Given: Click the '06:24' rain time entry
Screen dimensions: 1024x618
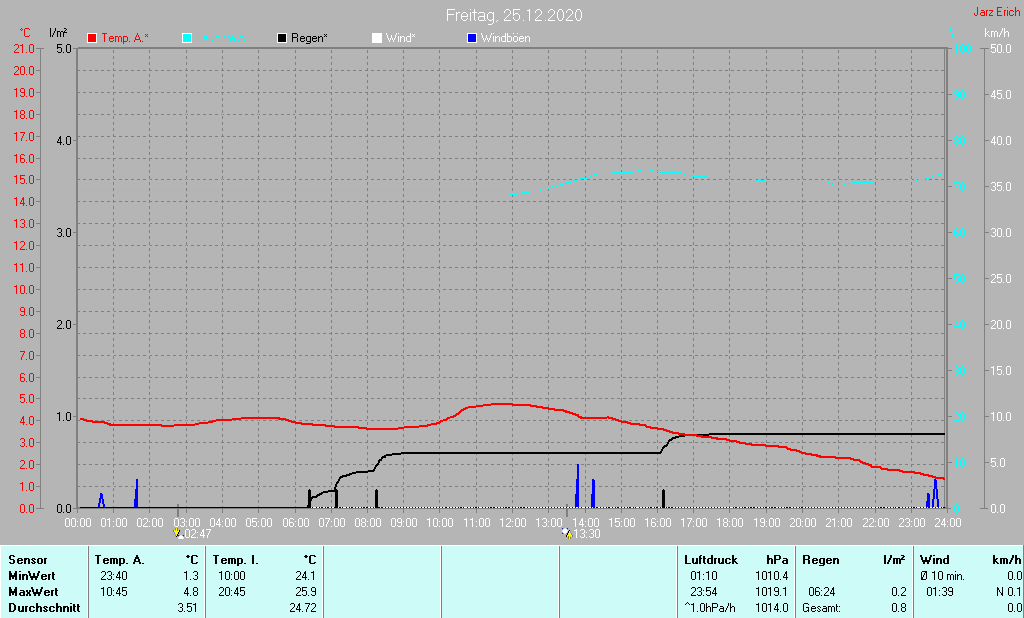Looking at the screenshot, I should coord(822,592).
